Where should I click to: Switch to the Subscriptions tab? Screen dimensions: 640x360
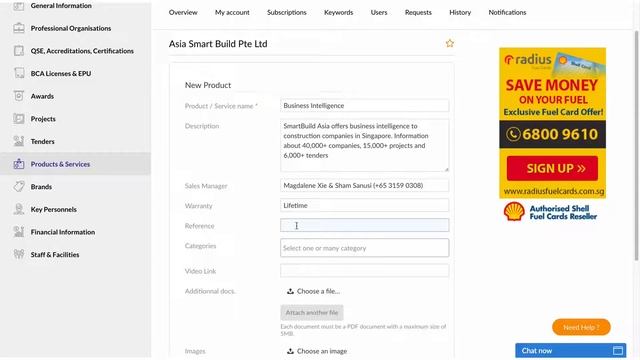pyautogui.click(x=287, y=12)
